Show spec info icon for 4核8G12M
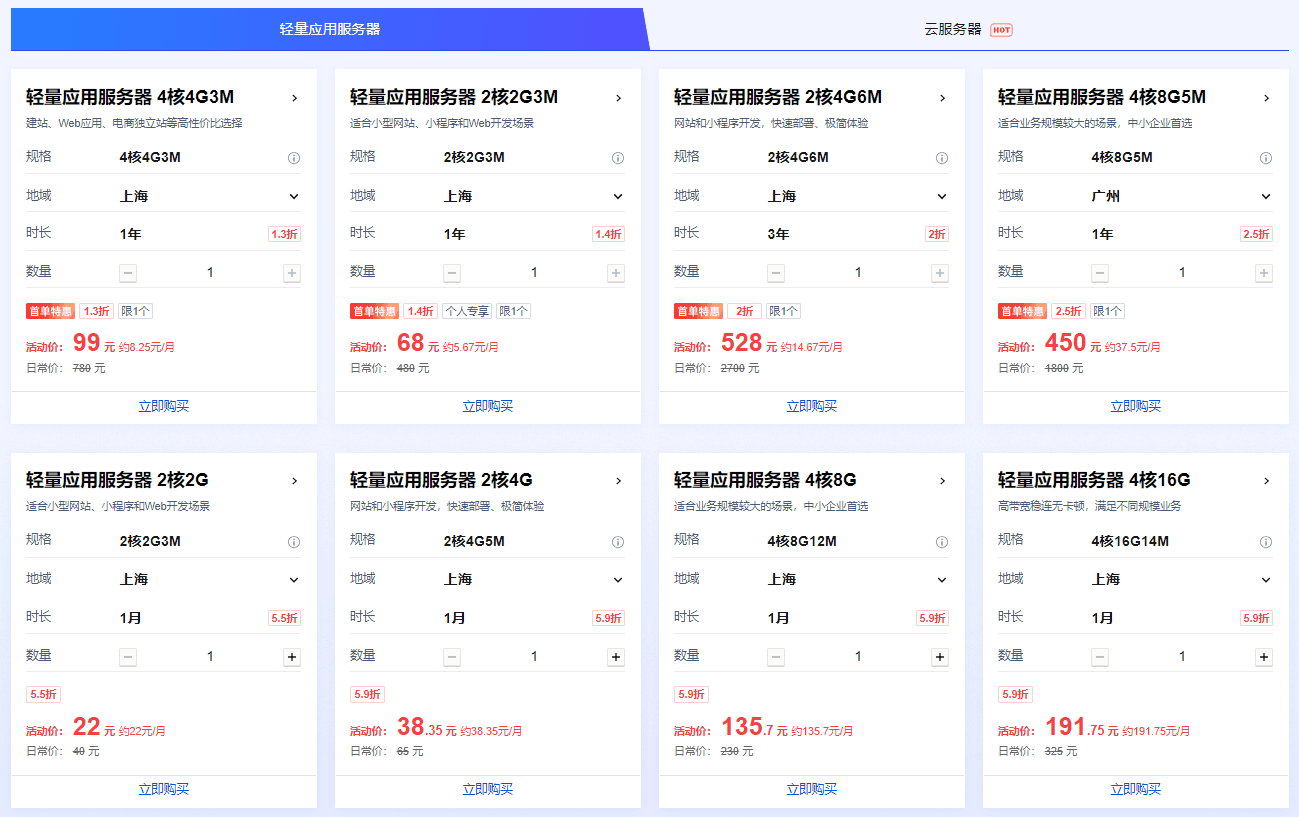 coord(942,542)
